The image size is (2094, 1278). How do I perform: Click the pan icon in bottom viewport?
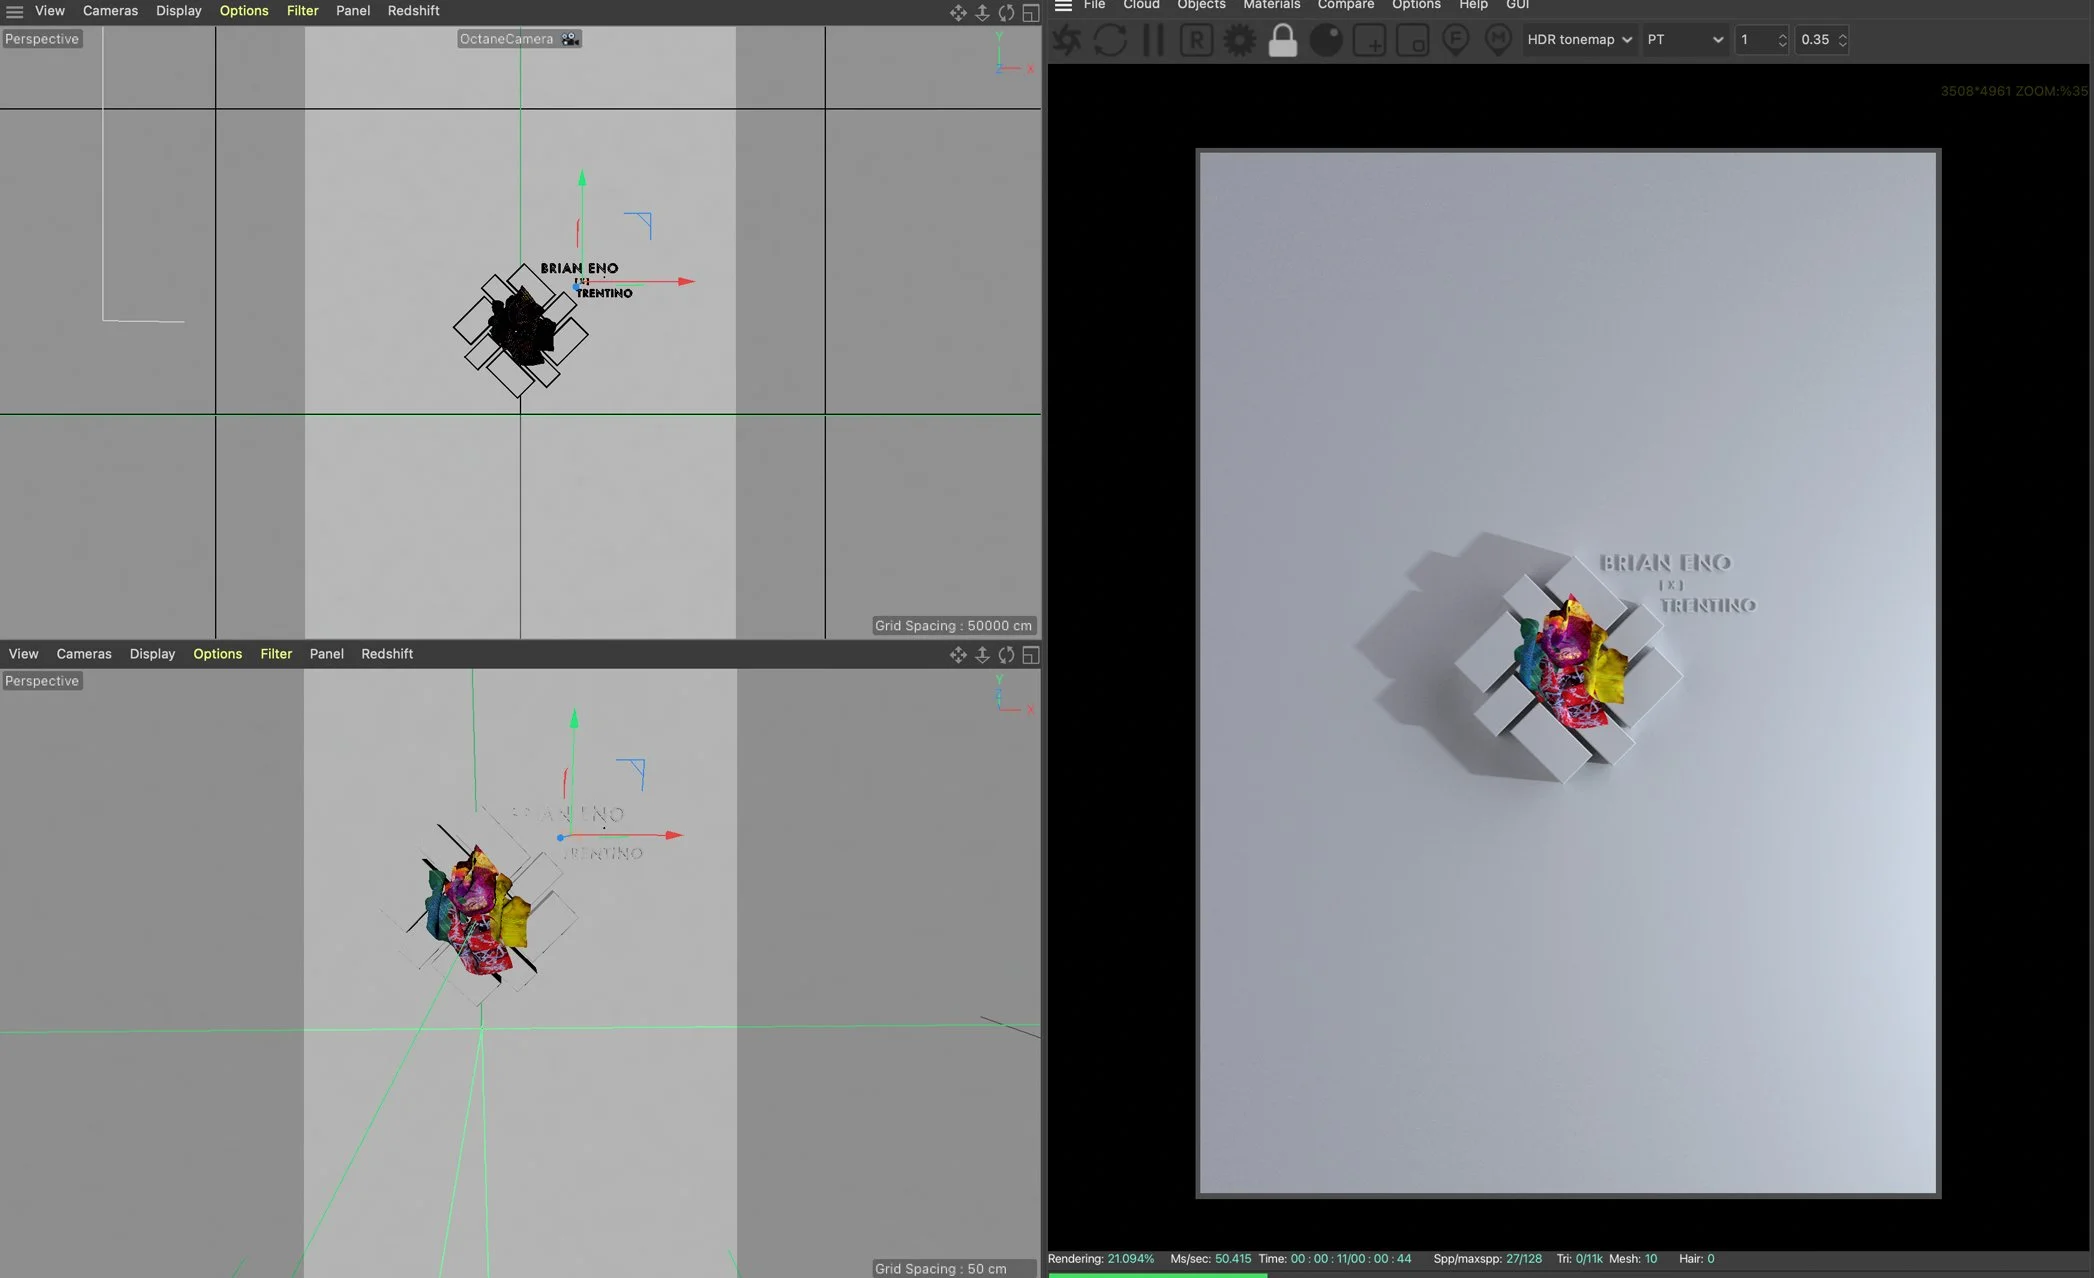pyautogui.click(x=958, y=654)
